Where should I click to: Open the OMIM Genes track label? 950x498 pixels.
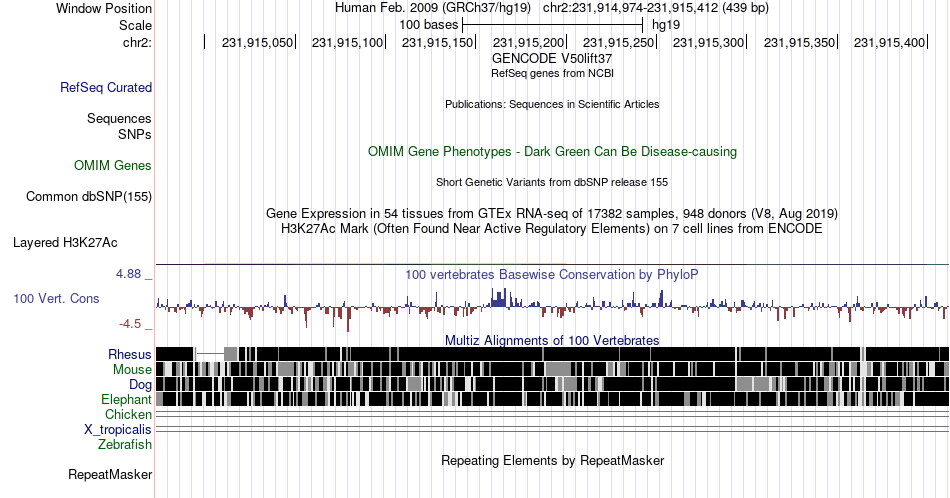point(113,165)
